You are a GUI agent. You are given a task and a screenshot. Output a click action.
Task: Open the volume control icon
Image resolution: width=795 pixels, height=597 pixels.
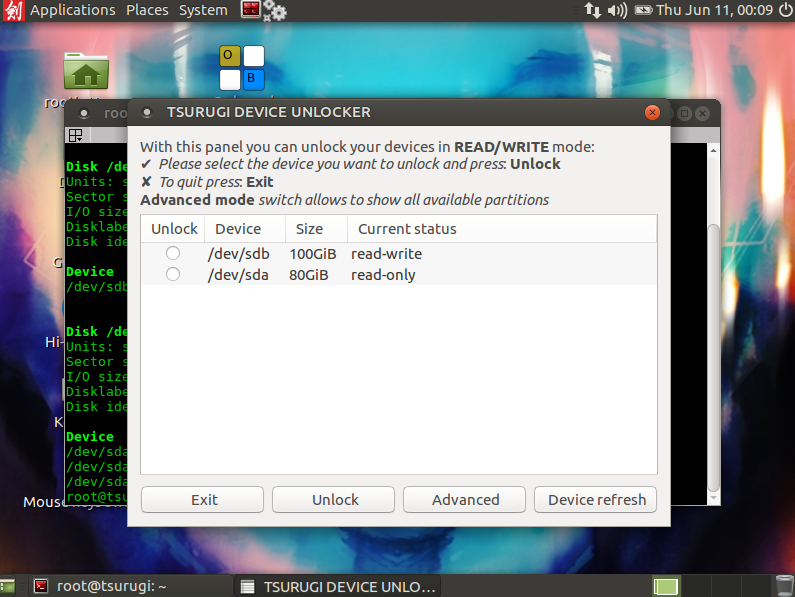tap(617, 10)
